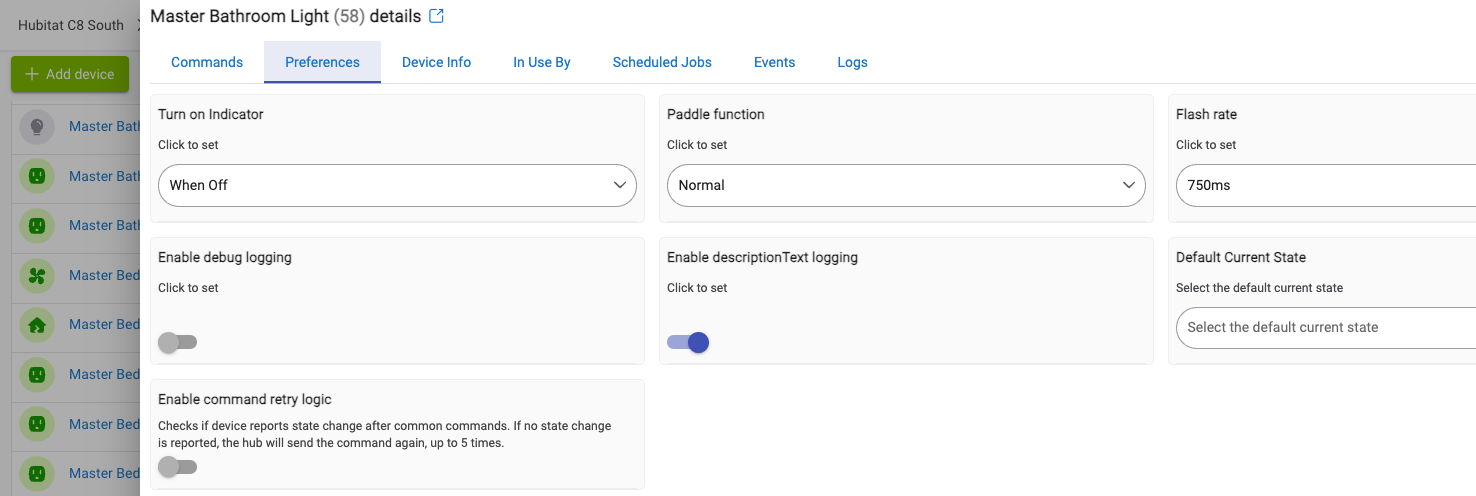View the Scheduled Jobs tab

coord(662,62)
